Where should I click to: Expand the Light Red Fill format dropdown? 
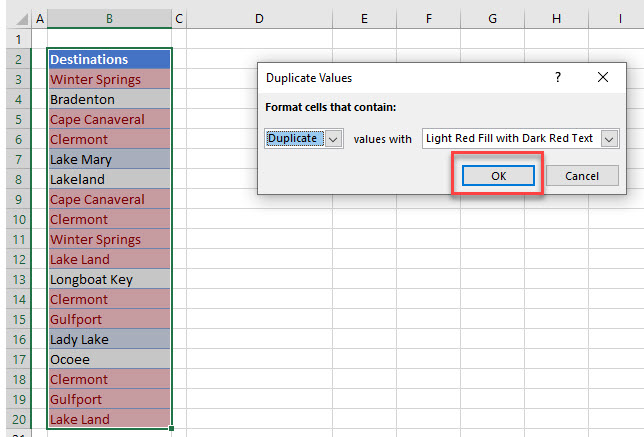609,139
